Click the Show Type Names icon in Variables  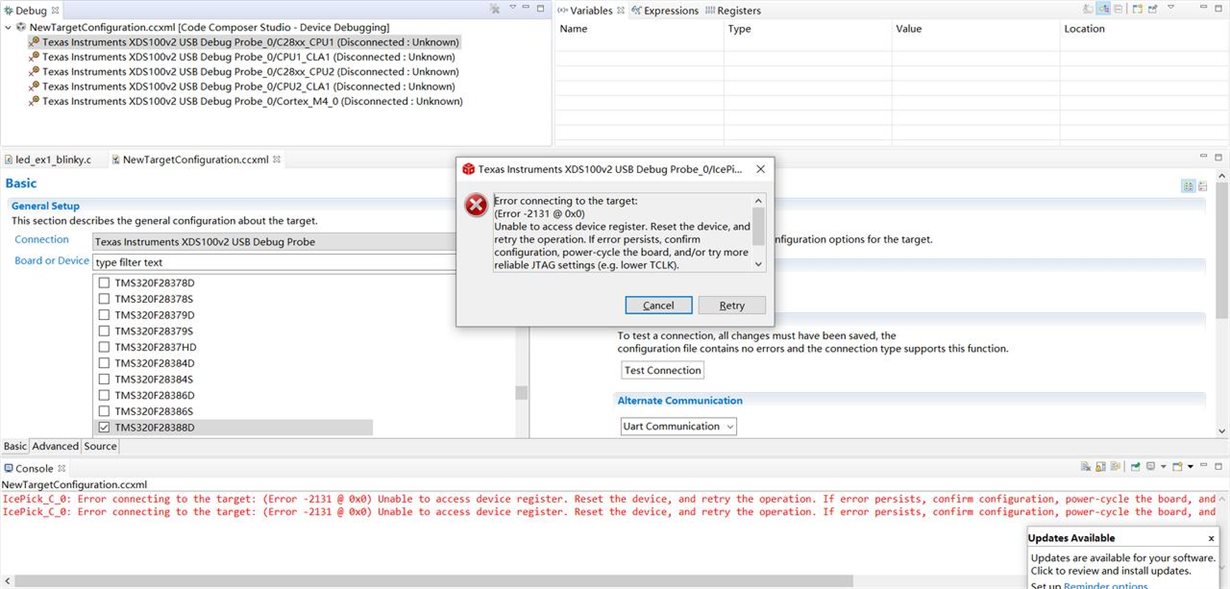pos(1088,8)
